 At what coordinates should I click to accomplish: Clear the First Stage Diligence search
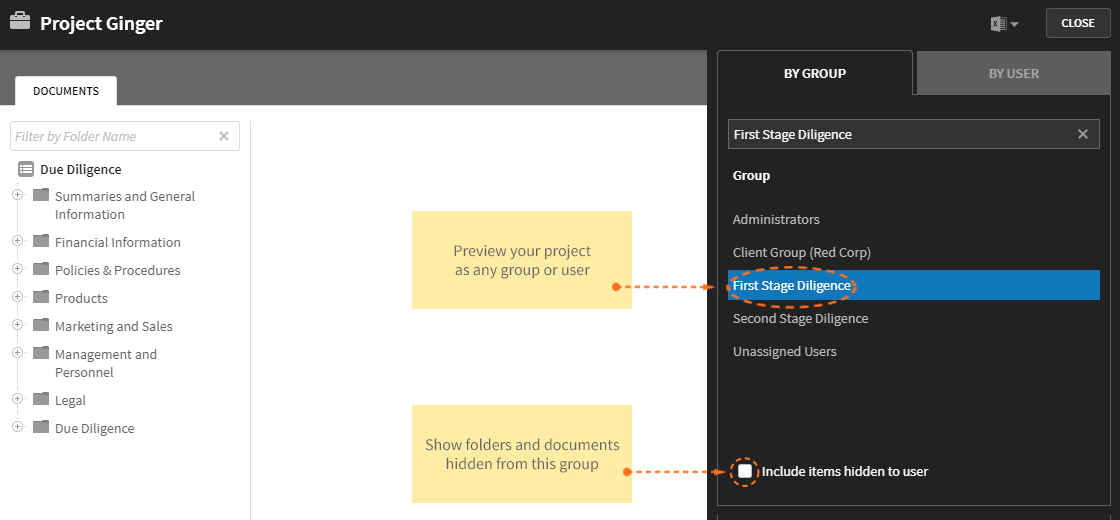click(1083, 134)
